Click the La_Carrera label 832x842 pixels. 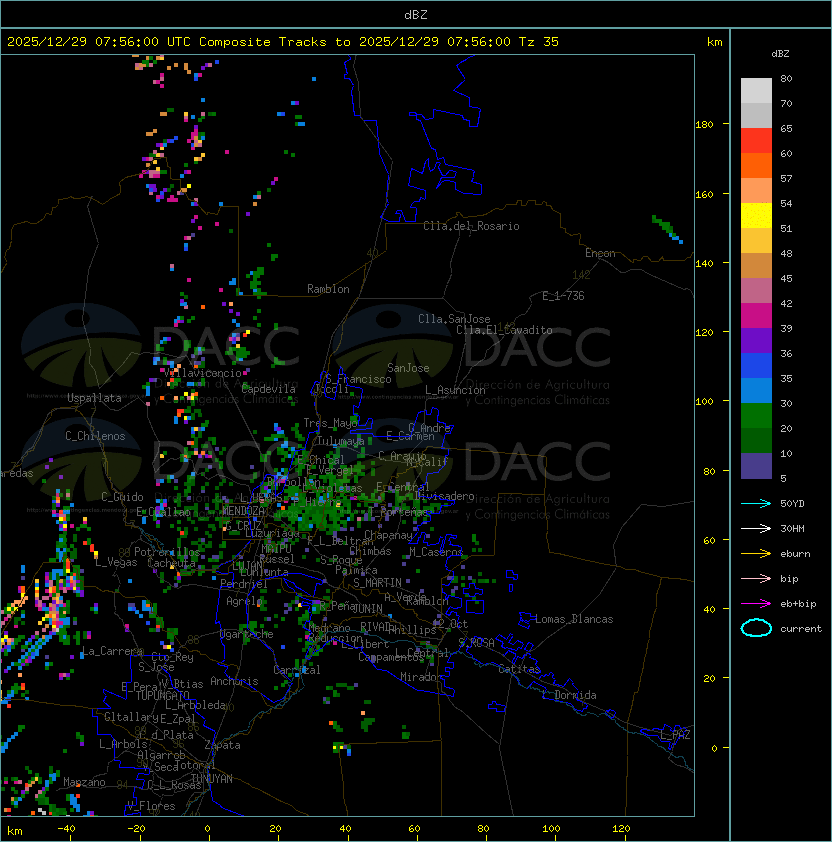pos(113,651)
